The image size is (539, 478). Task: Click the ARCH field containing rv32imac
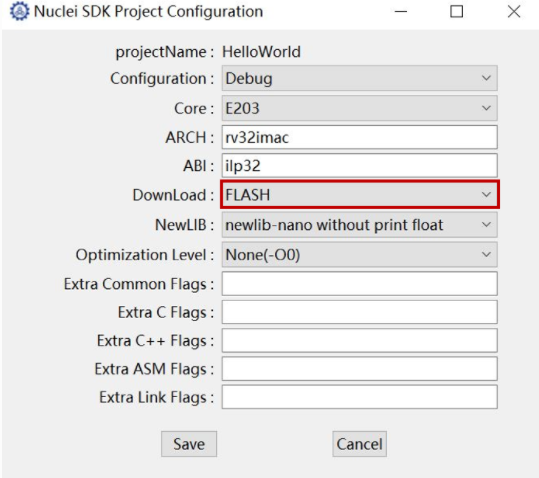click(x=360, y=137)
